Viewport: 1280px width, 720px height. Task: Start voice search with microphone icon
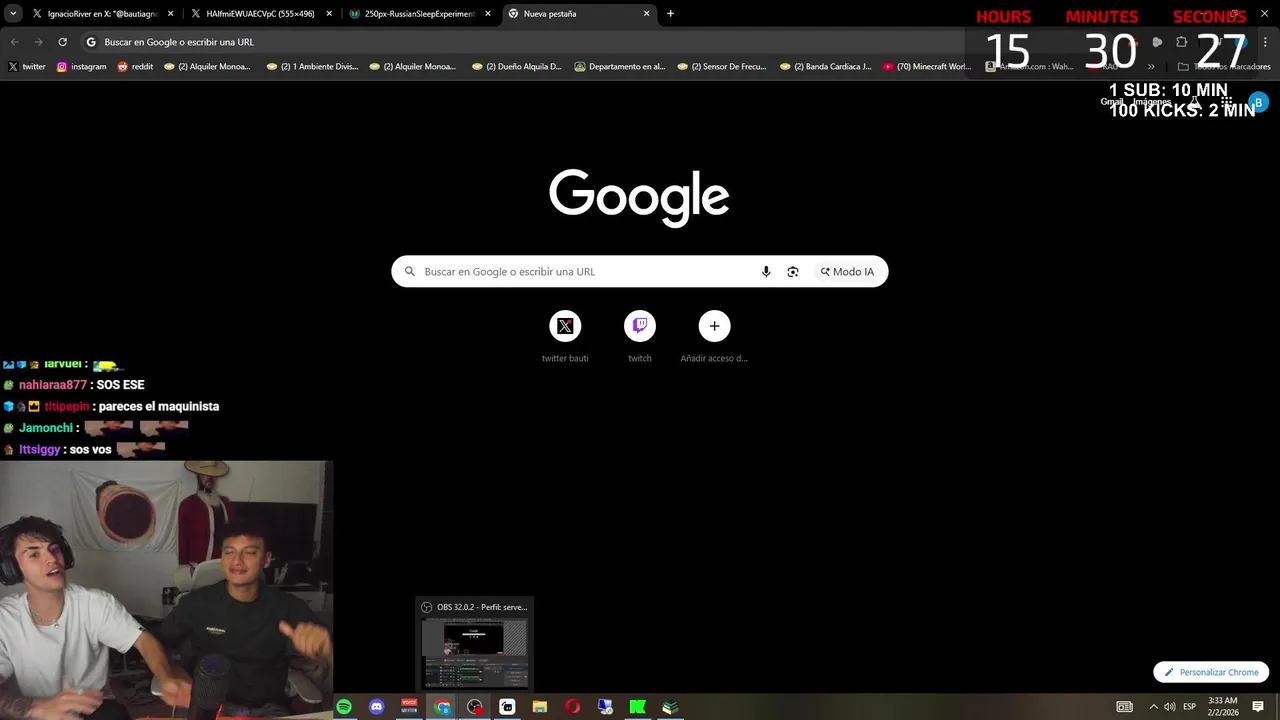click(766, 271)
